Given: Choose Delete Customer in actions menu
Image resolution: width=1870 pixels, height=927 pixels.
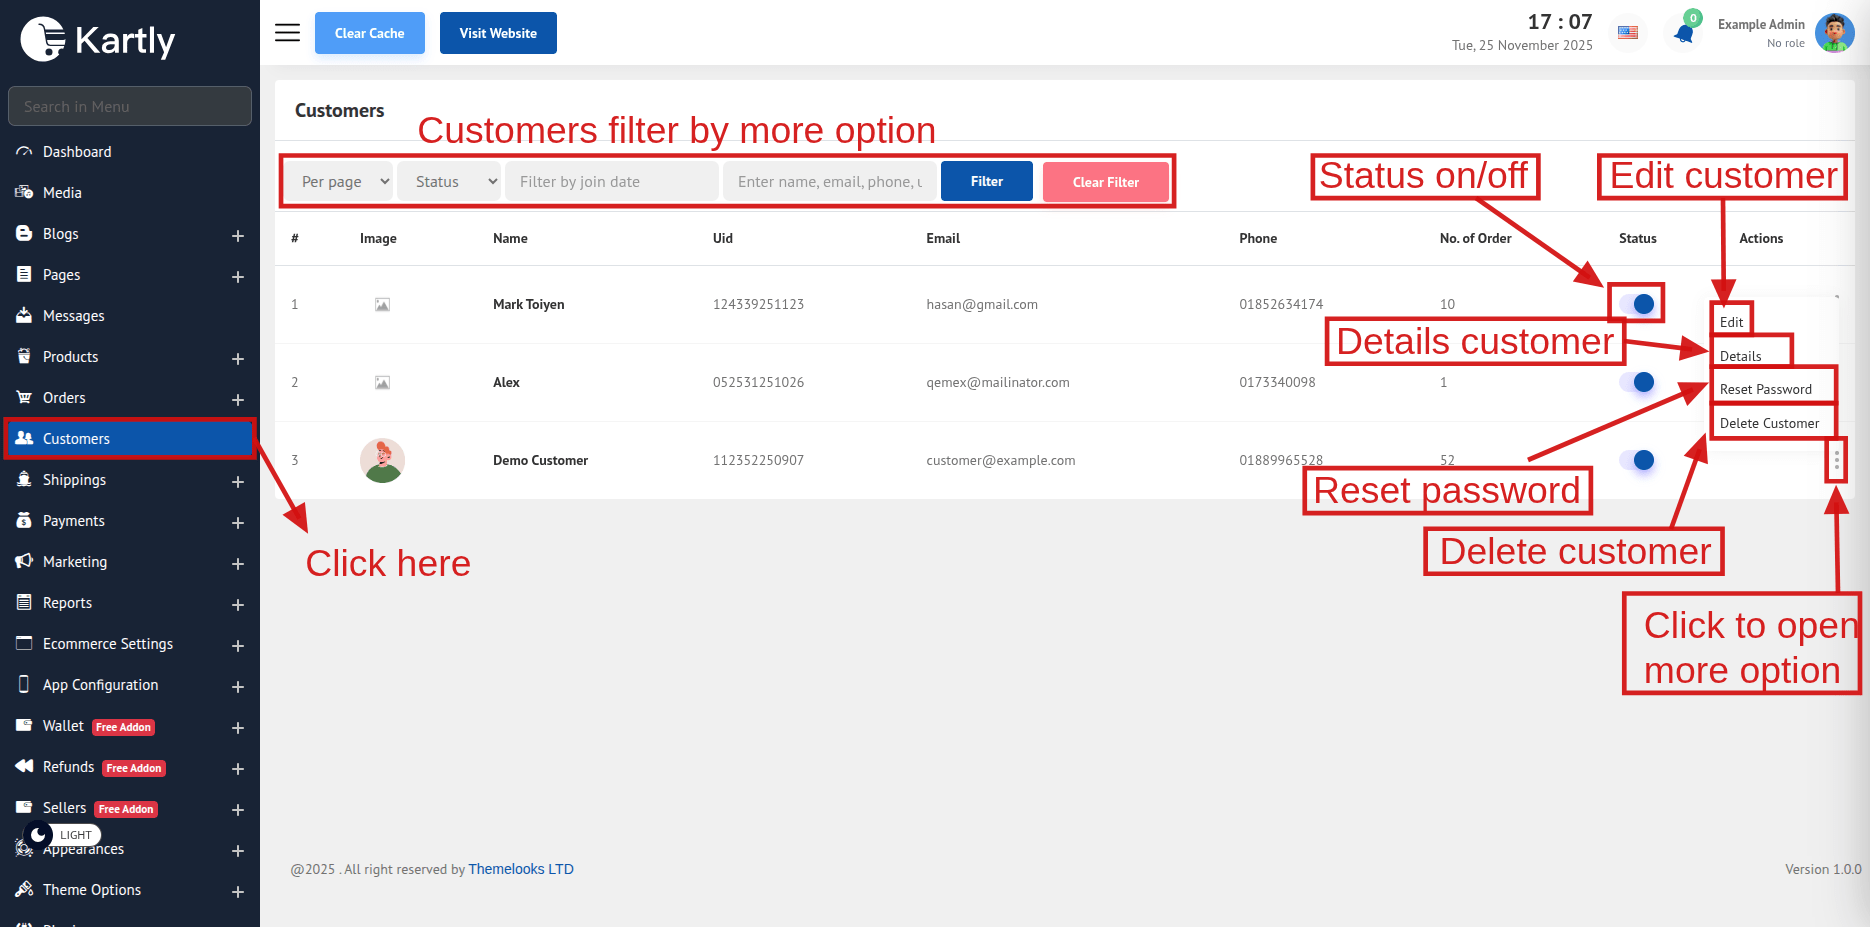Looking at the screenshot, I should point(1769,423).
